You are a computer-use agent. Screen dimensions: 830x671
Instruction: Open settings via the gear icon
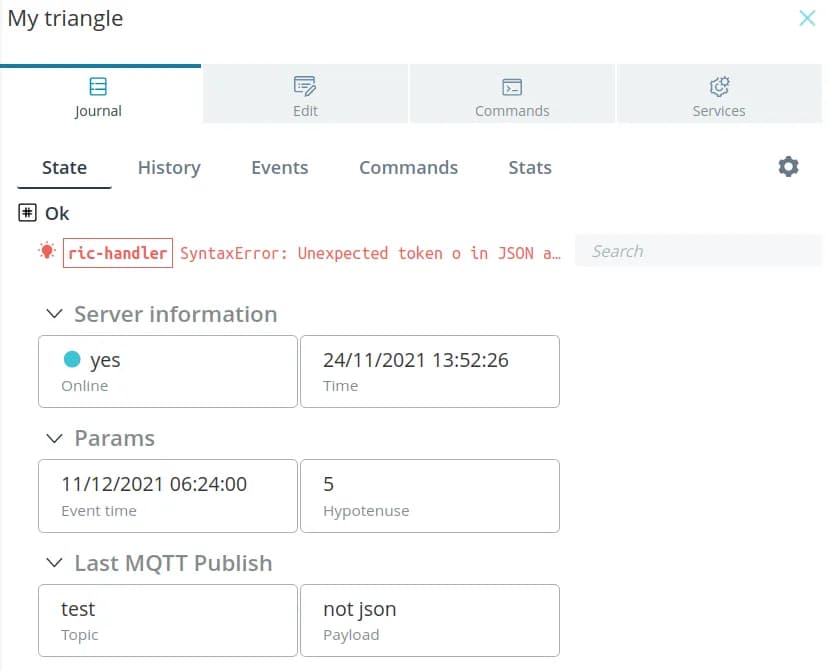coord(788,167)
